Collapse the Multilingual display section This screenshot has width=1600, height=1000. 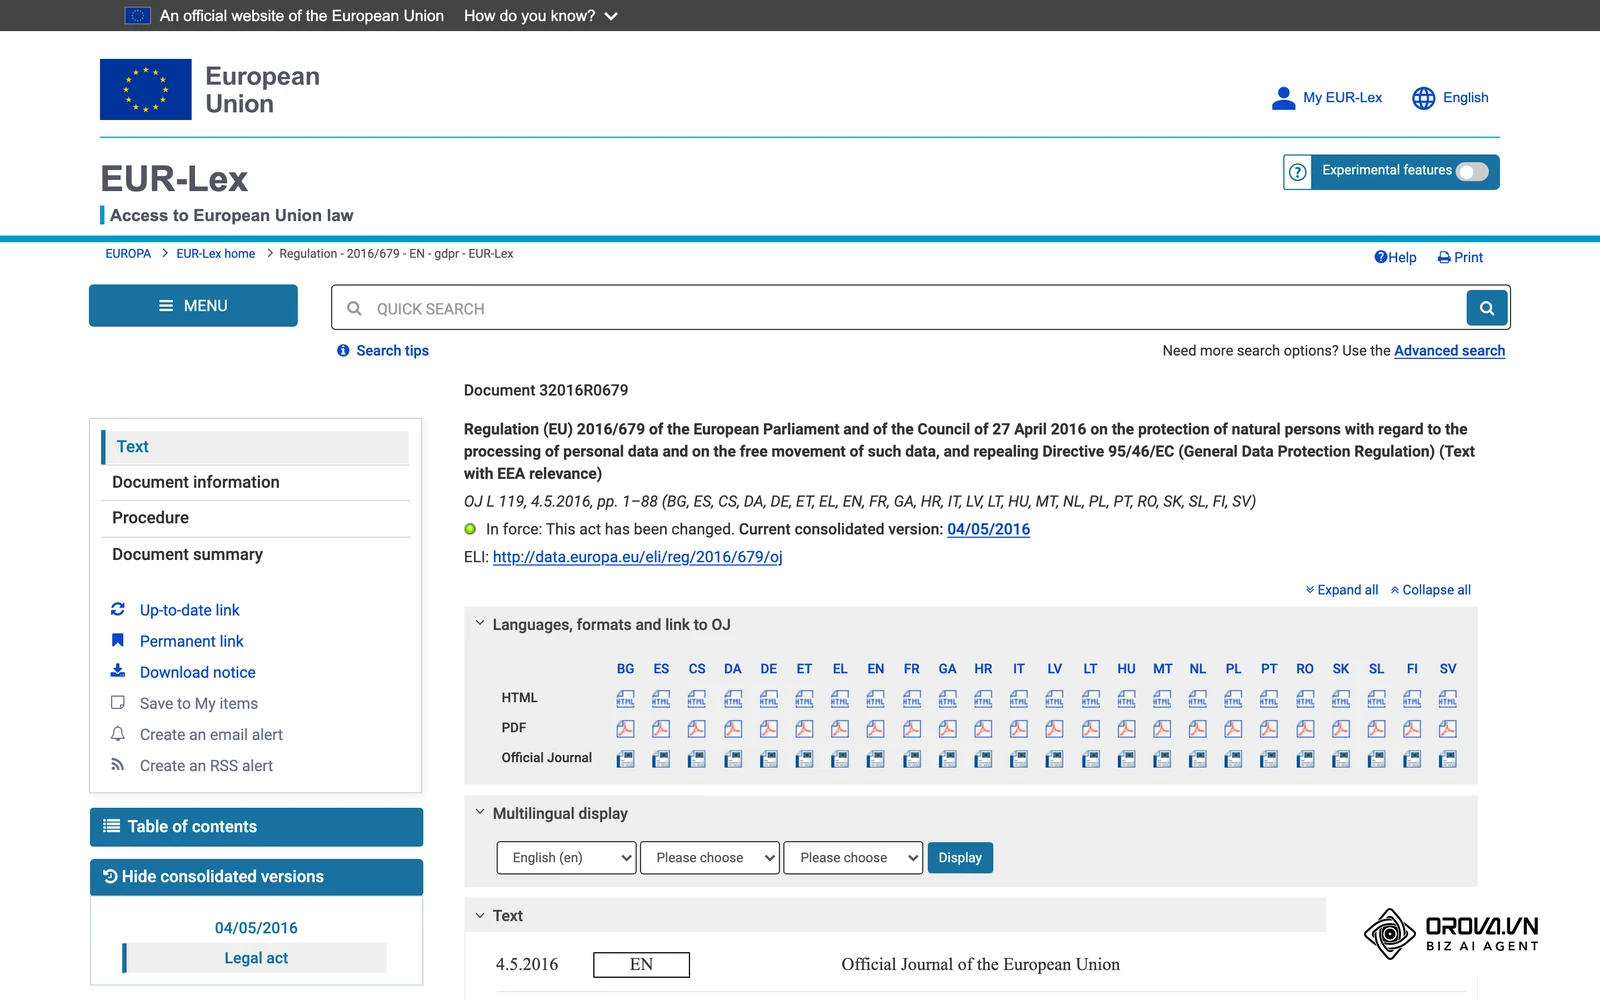click(480, 812)
